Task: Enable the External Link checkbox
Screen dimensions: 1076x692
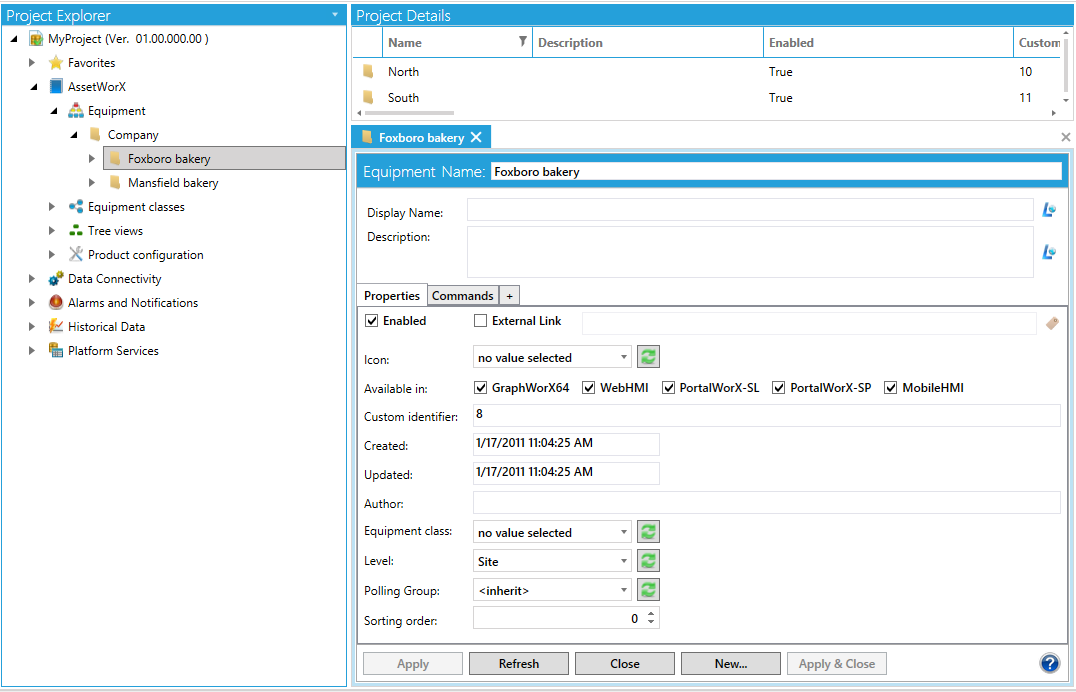Action: tap(481, 321)
